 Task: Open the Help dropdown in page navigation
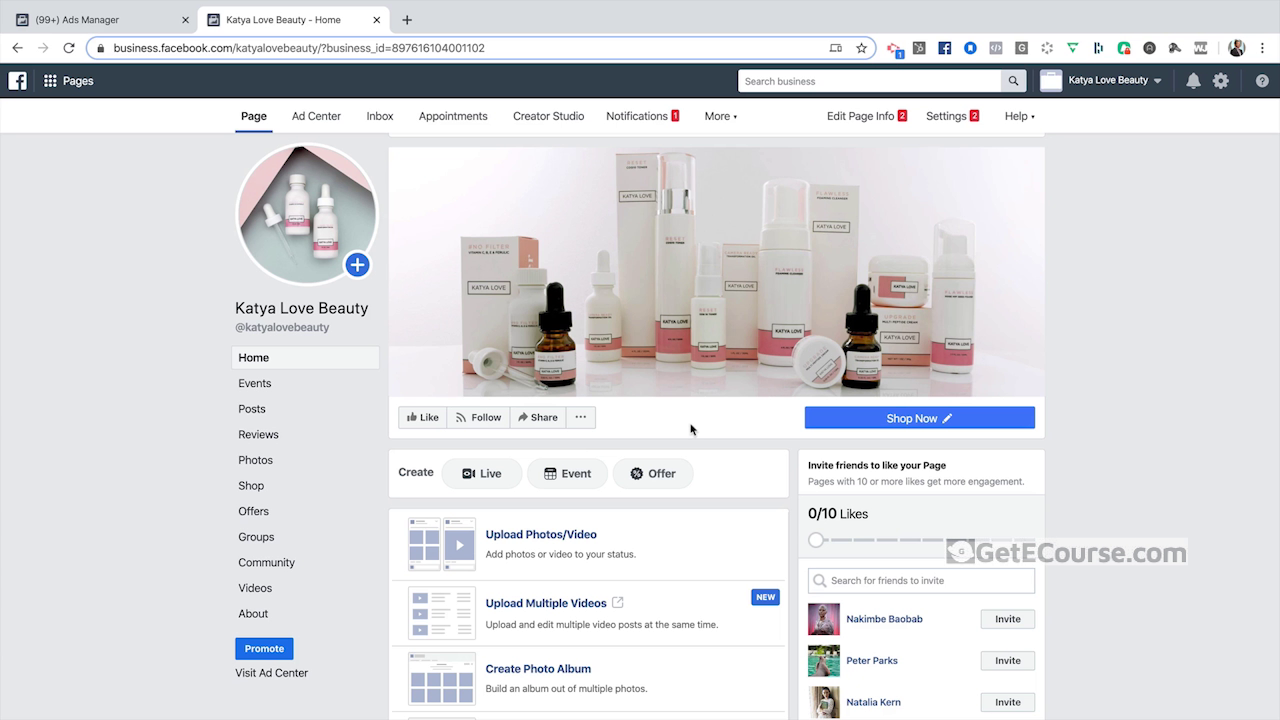[x=1019, y=116]
